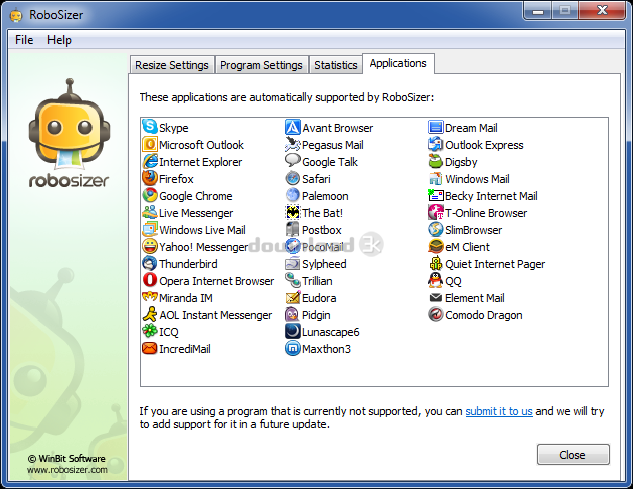Close the RoboSizer window via title bar X
The image size is (633, 489).
coord(602,10)
